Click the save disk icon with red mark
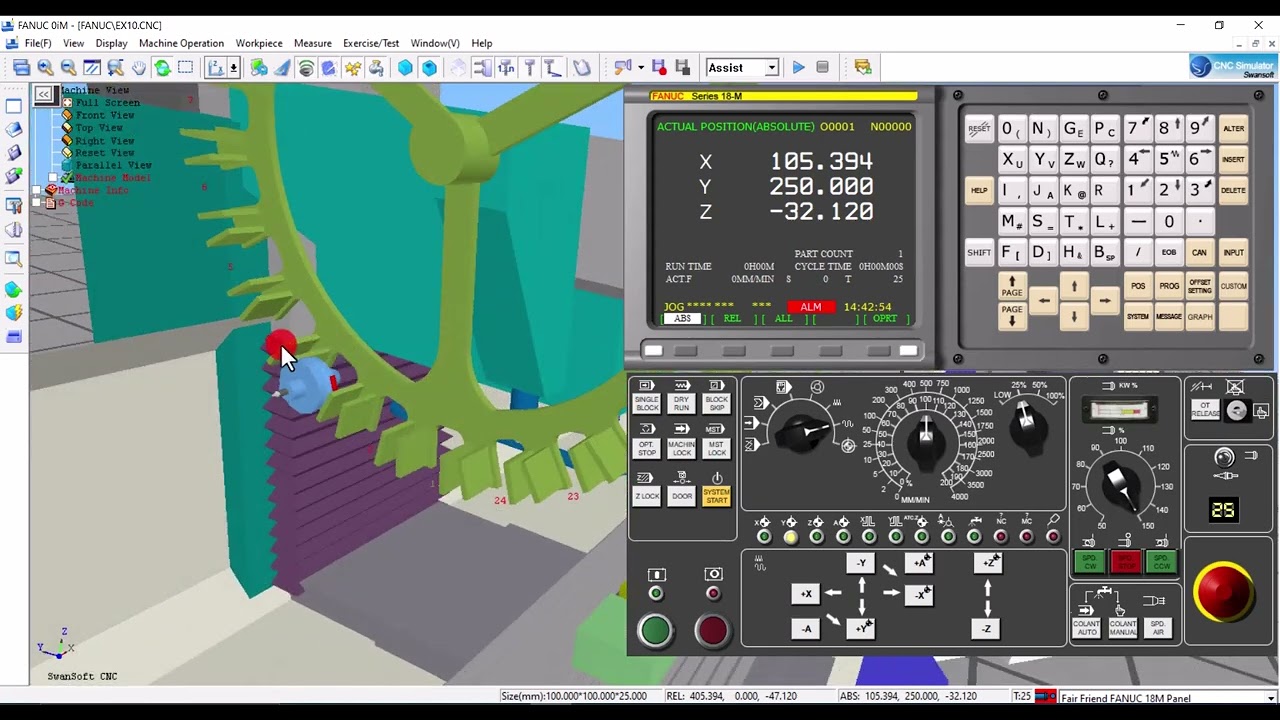 659,68
